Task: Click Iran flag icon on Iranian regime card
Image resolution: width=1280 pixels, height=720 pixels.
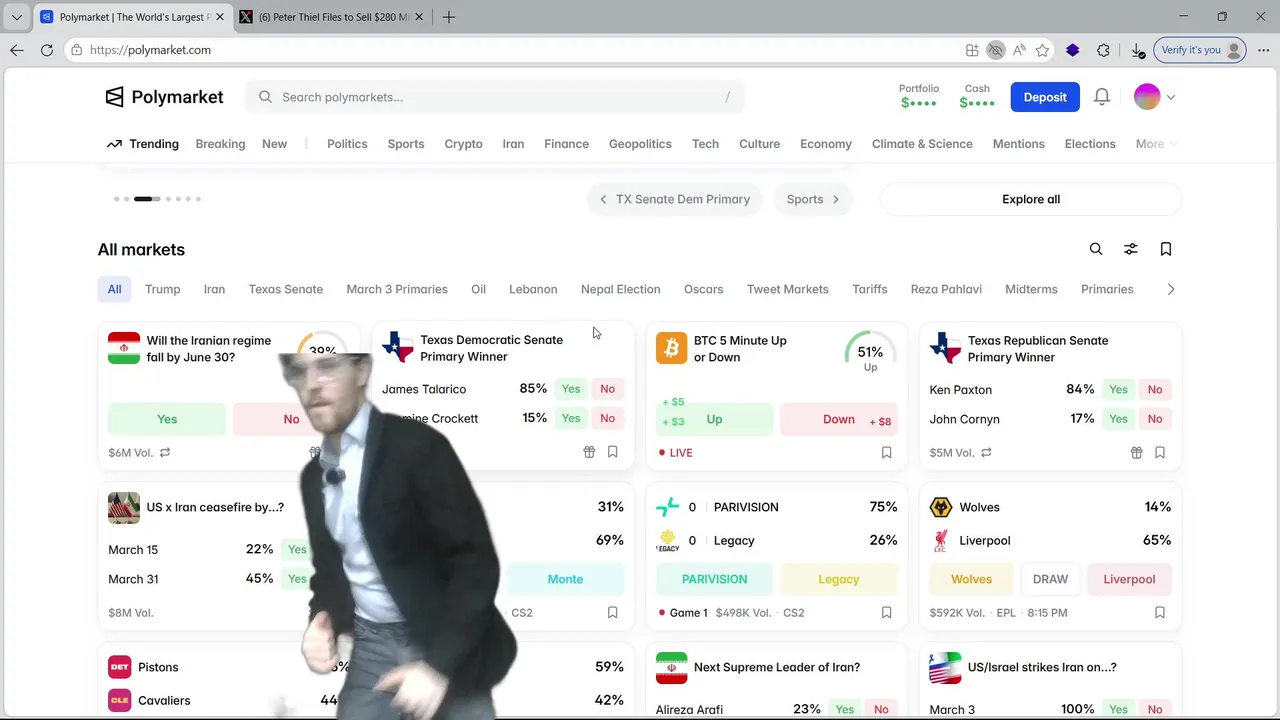Action: [124, 348]
